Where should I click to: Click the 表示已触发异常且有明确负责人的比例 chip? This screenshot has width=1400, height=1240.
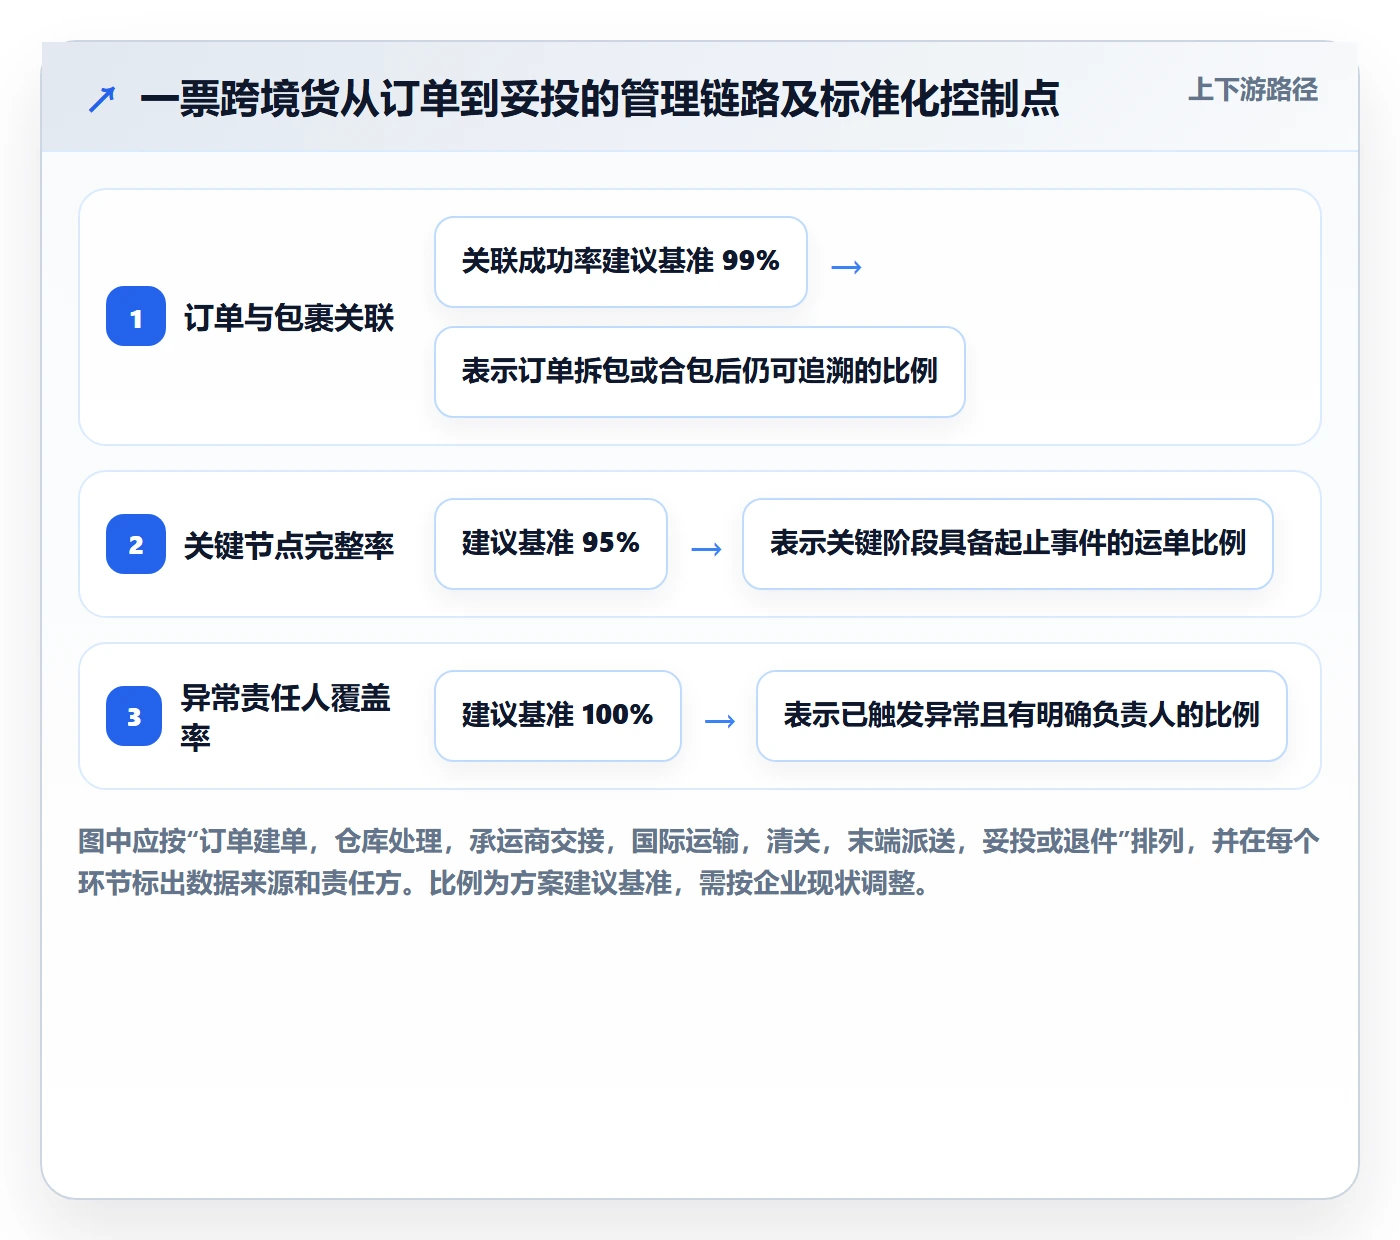tap(1022, 716)
